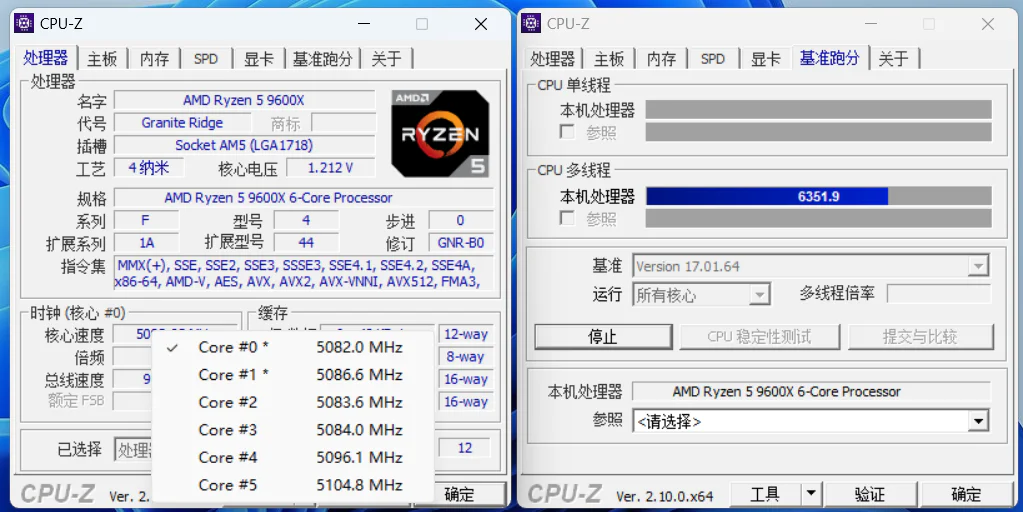Image resolution: width=1023 pixels, height=512 pixels.
Task: Click the CPU-Z app icon in right window title bar
Action: 531,23
